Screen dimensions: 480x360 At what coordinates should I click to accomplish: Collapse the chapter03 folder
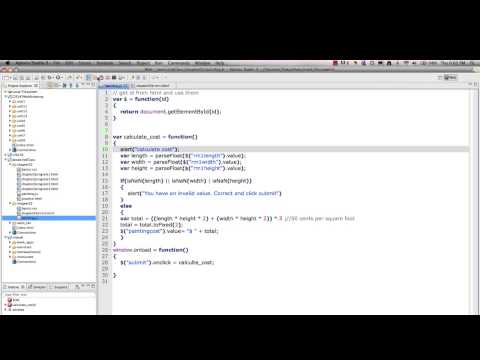click(10, 203)
